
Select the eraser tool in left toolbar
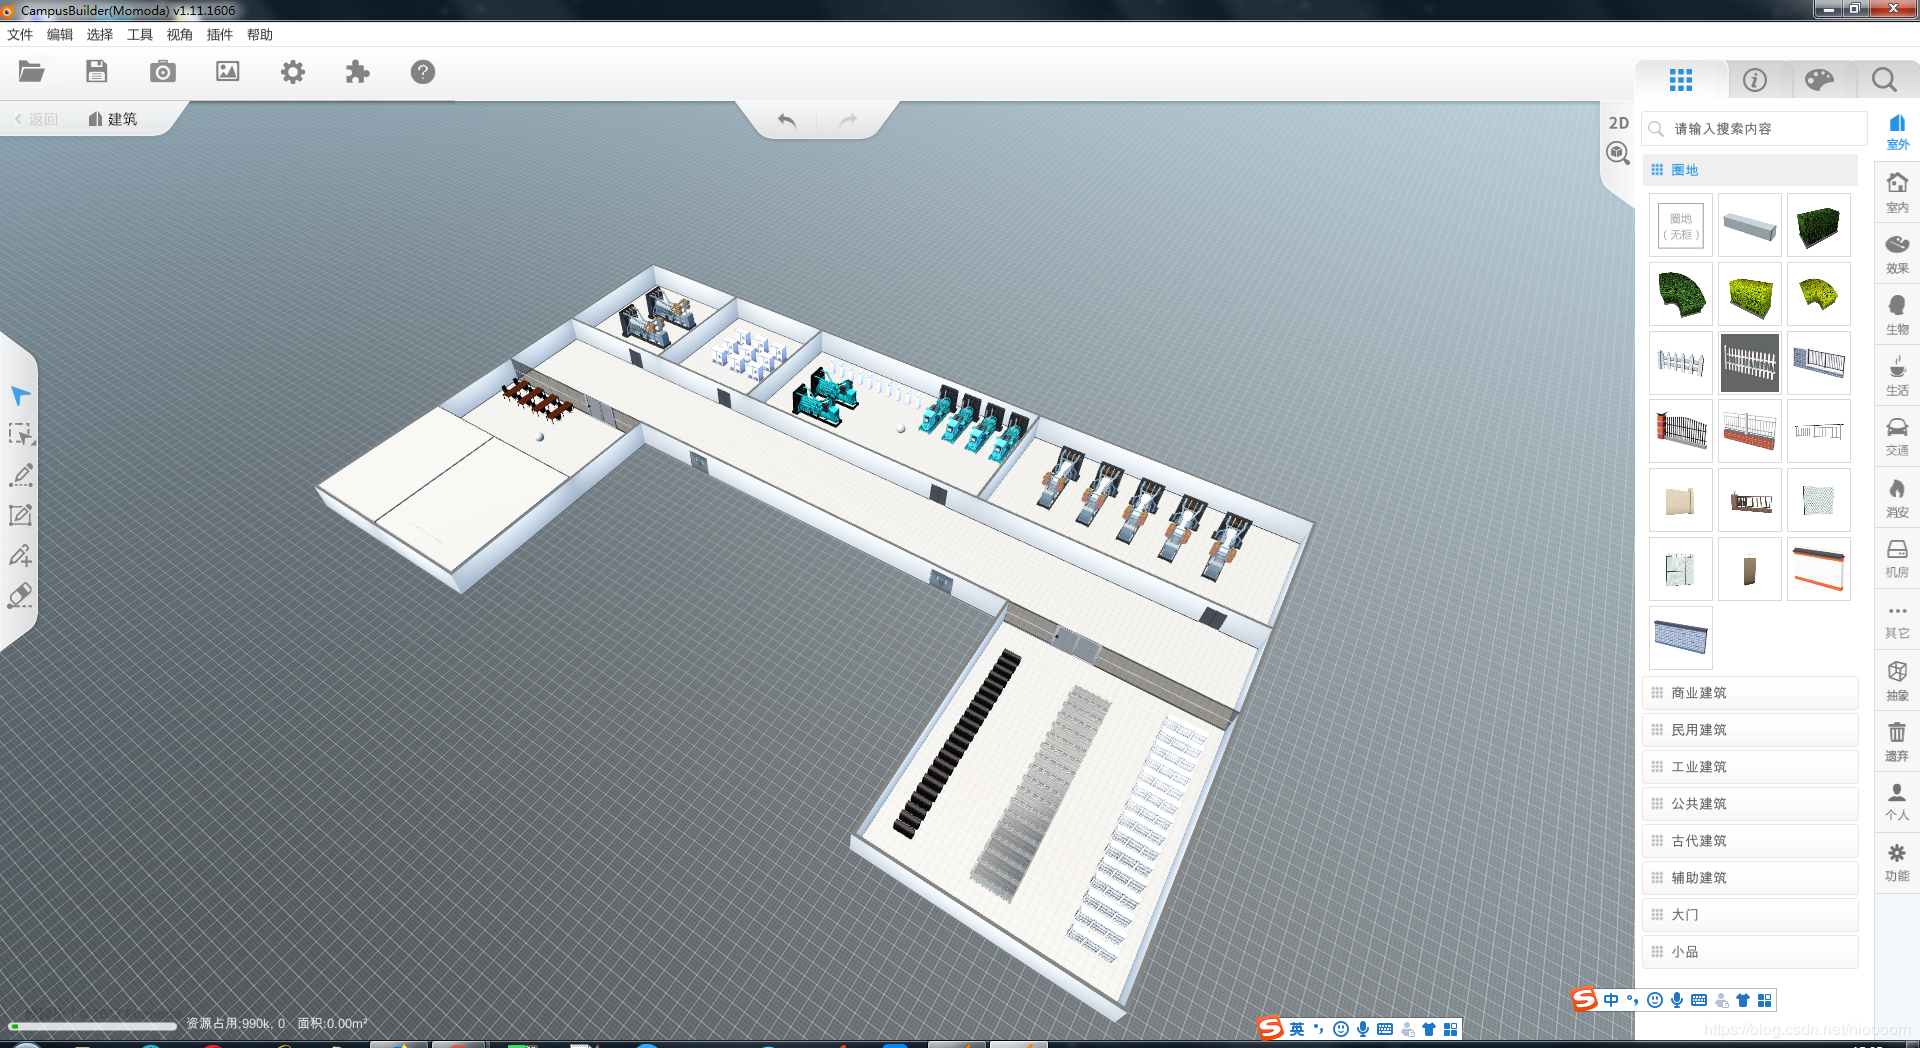click(20, 596)
